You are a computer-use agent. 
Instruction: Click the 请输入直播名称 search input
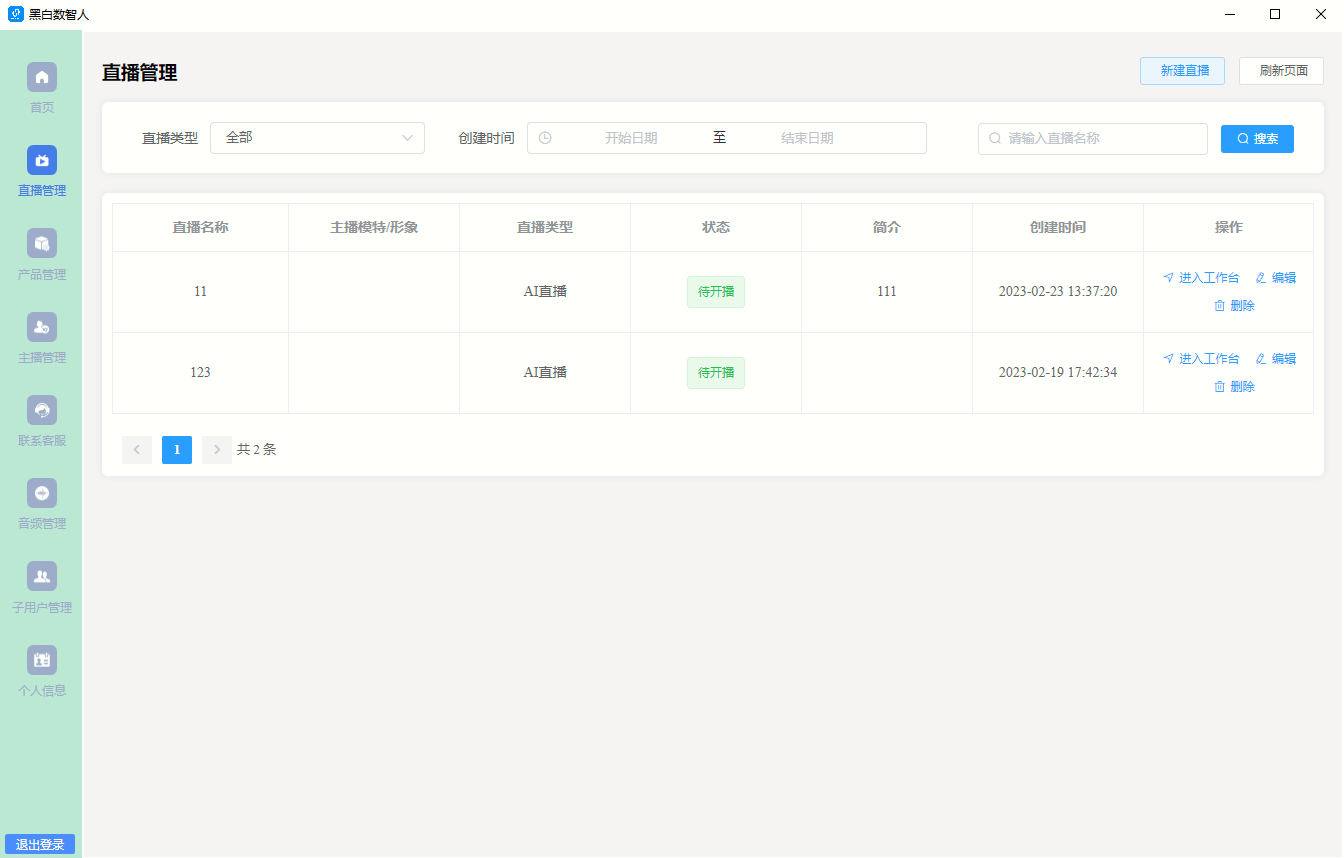click(1093, 139)
